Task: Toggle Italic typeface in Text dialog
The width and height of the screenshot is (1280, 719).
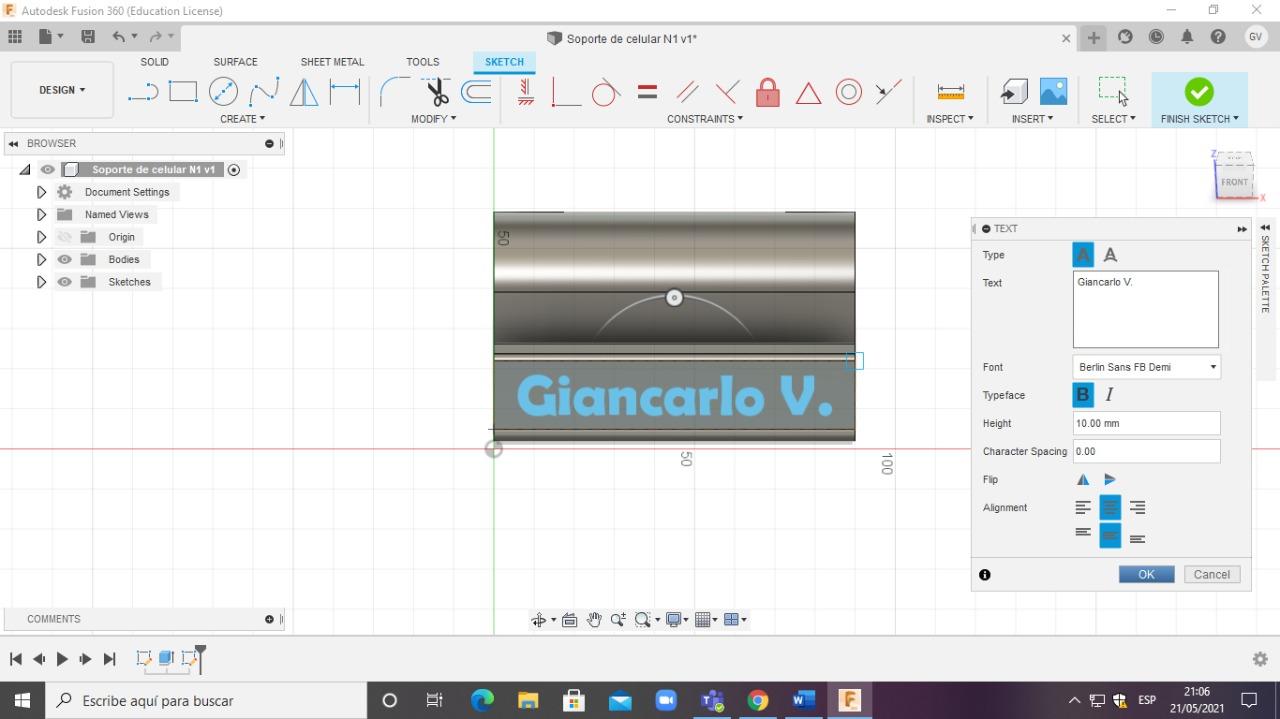Action: click(1109, 395)
